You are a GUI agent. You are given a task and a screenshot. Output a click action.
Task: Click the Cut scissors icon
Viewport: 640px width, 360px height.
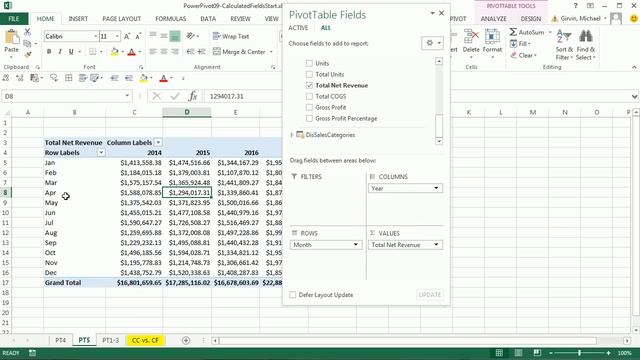[x=27, y=32]
